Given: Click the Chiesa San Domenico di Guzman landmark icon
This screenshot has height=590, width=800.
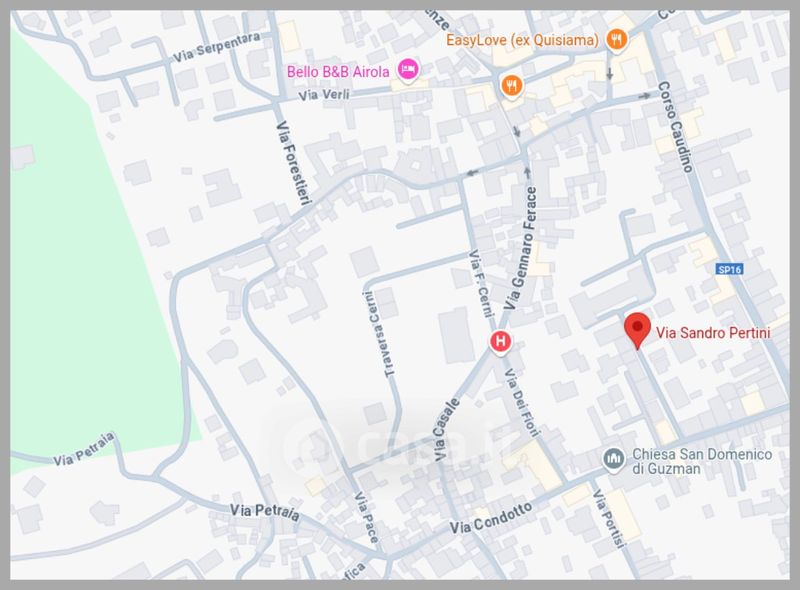Looking at the screenshot, I should [613, 459].
